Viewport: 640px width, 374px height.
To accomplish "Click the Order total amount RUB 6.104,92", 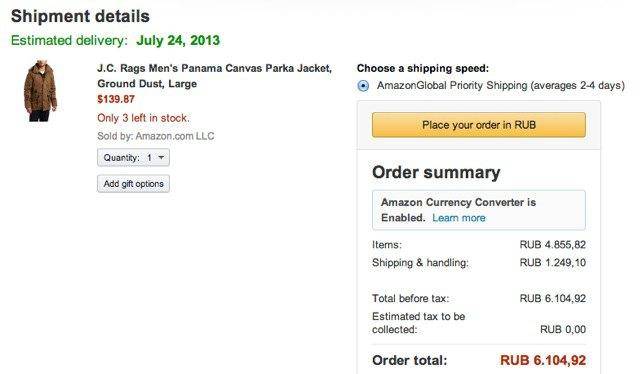I will point(543,361).
